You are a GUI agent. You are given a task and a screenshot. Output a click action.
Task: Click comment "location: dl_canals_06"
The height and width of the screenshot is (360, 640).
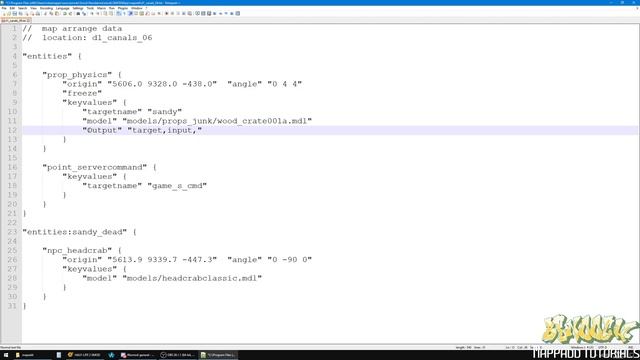(97, 38)
